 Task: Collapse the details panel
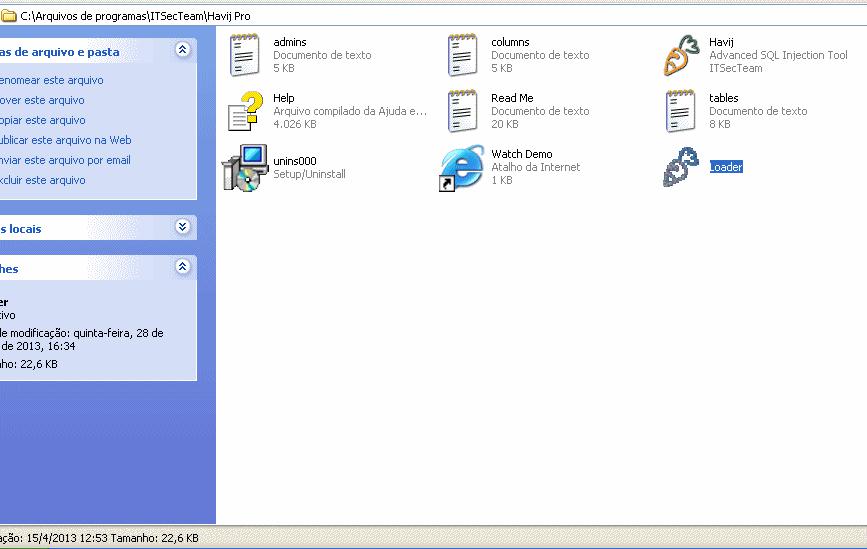pos(182,266)
